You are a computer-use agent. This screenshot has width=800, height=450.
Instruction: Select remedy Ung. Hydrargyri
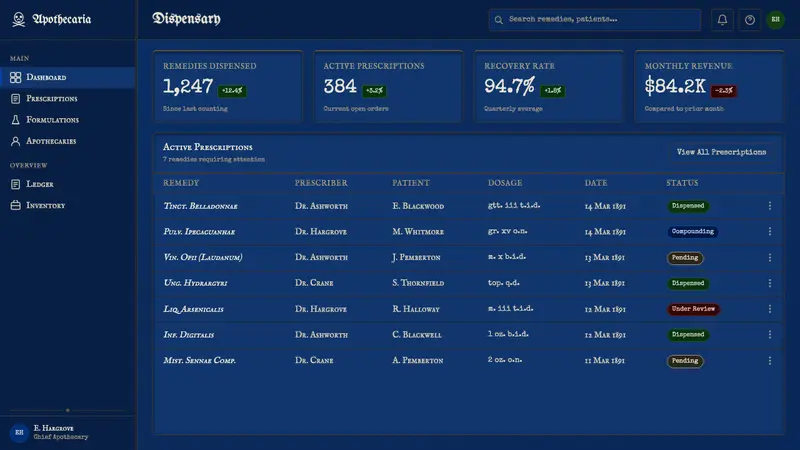(x=195, y=283)
